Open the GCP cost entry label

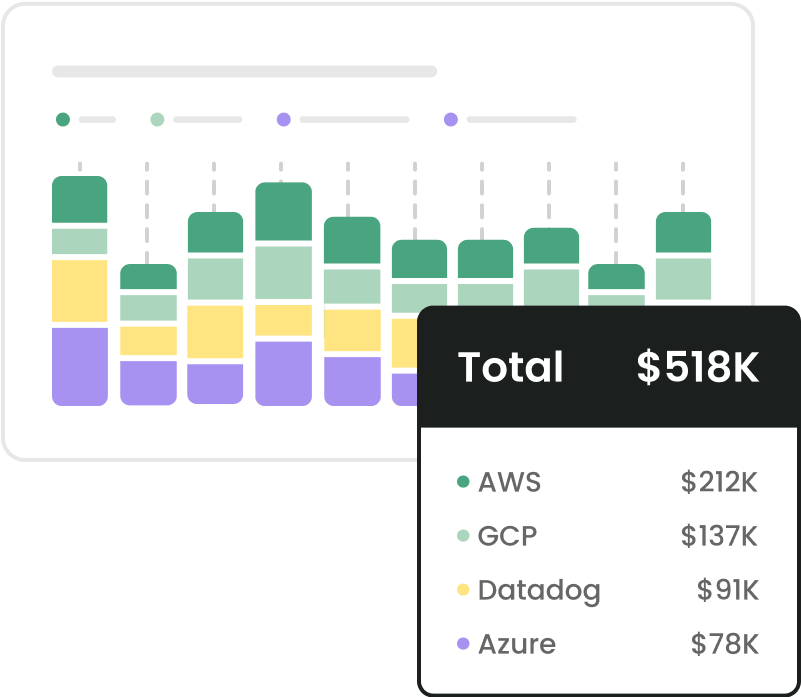(x=507, y=536)
